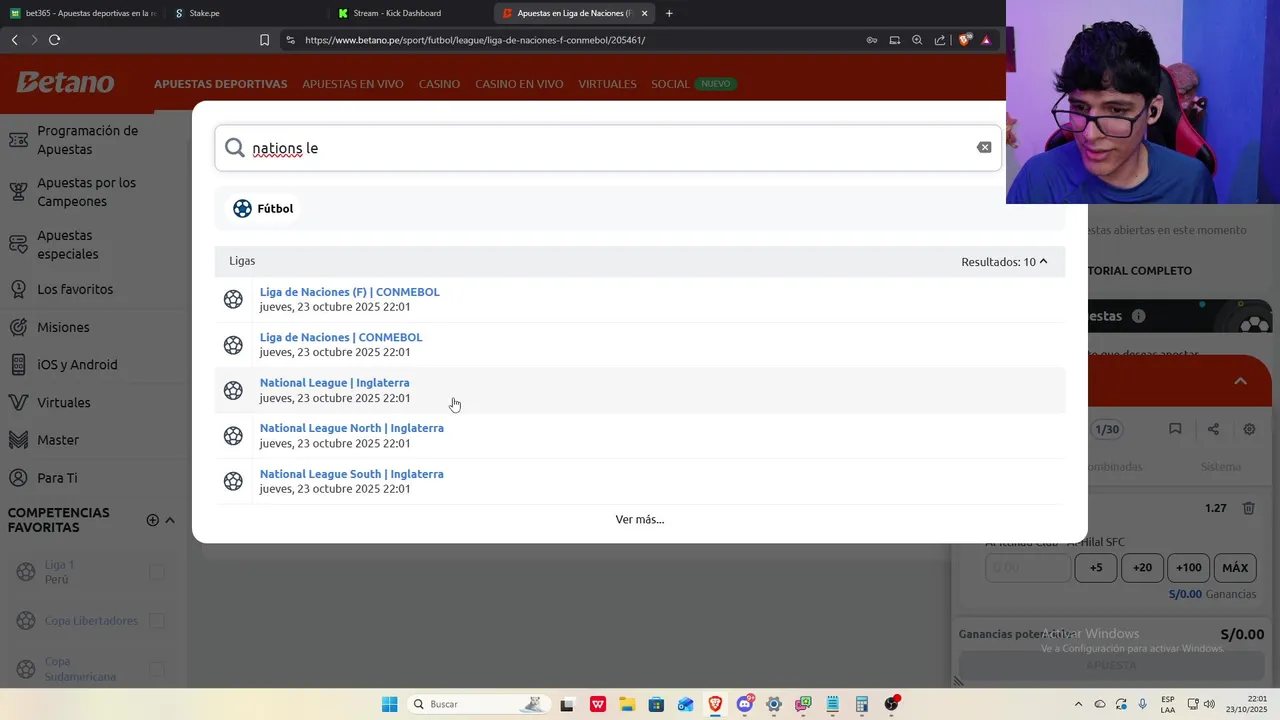Select the Fútbol filter chip
Image resolution: width=1280 pixels, height=720 pixels.
[x=263, y=209]
